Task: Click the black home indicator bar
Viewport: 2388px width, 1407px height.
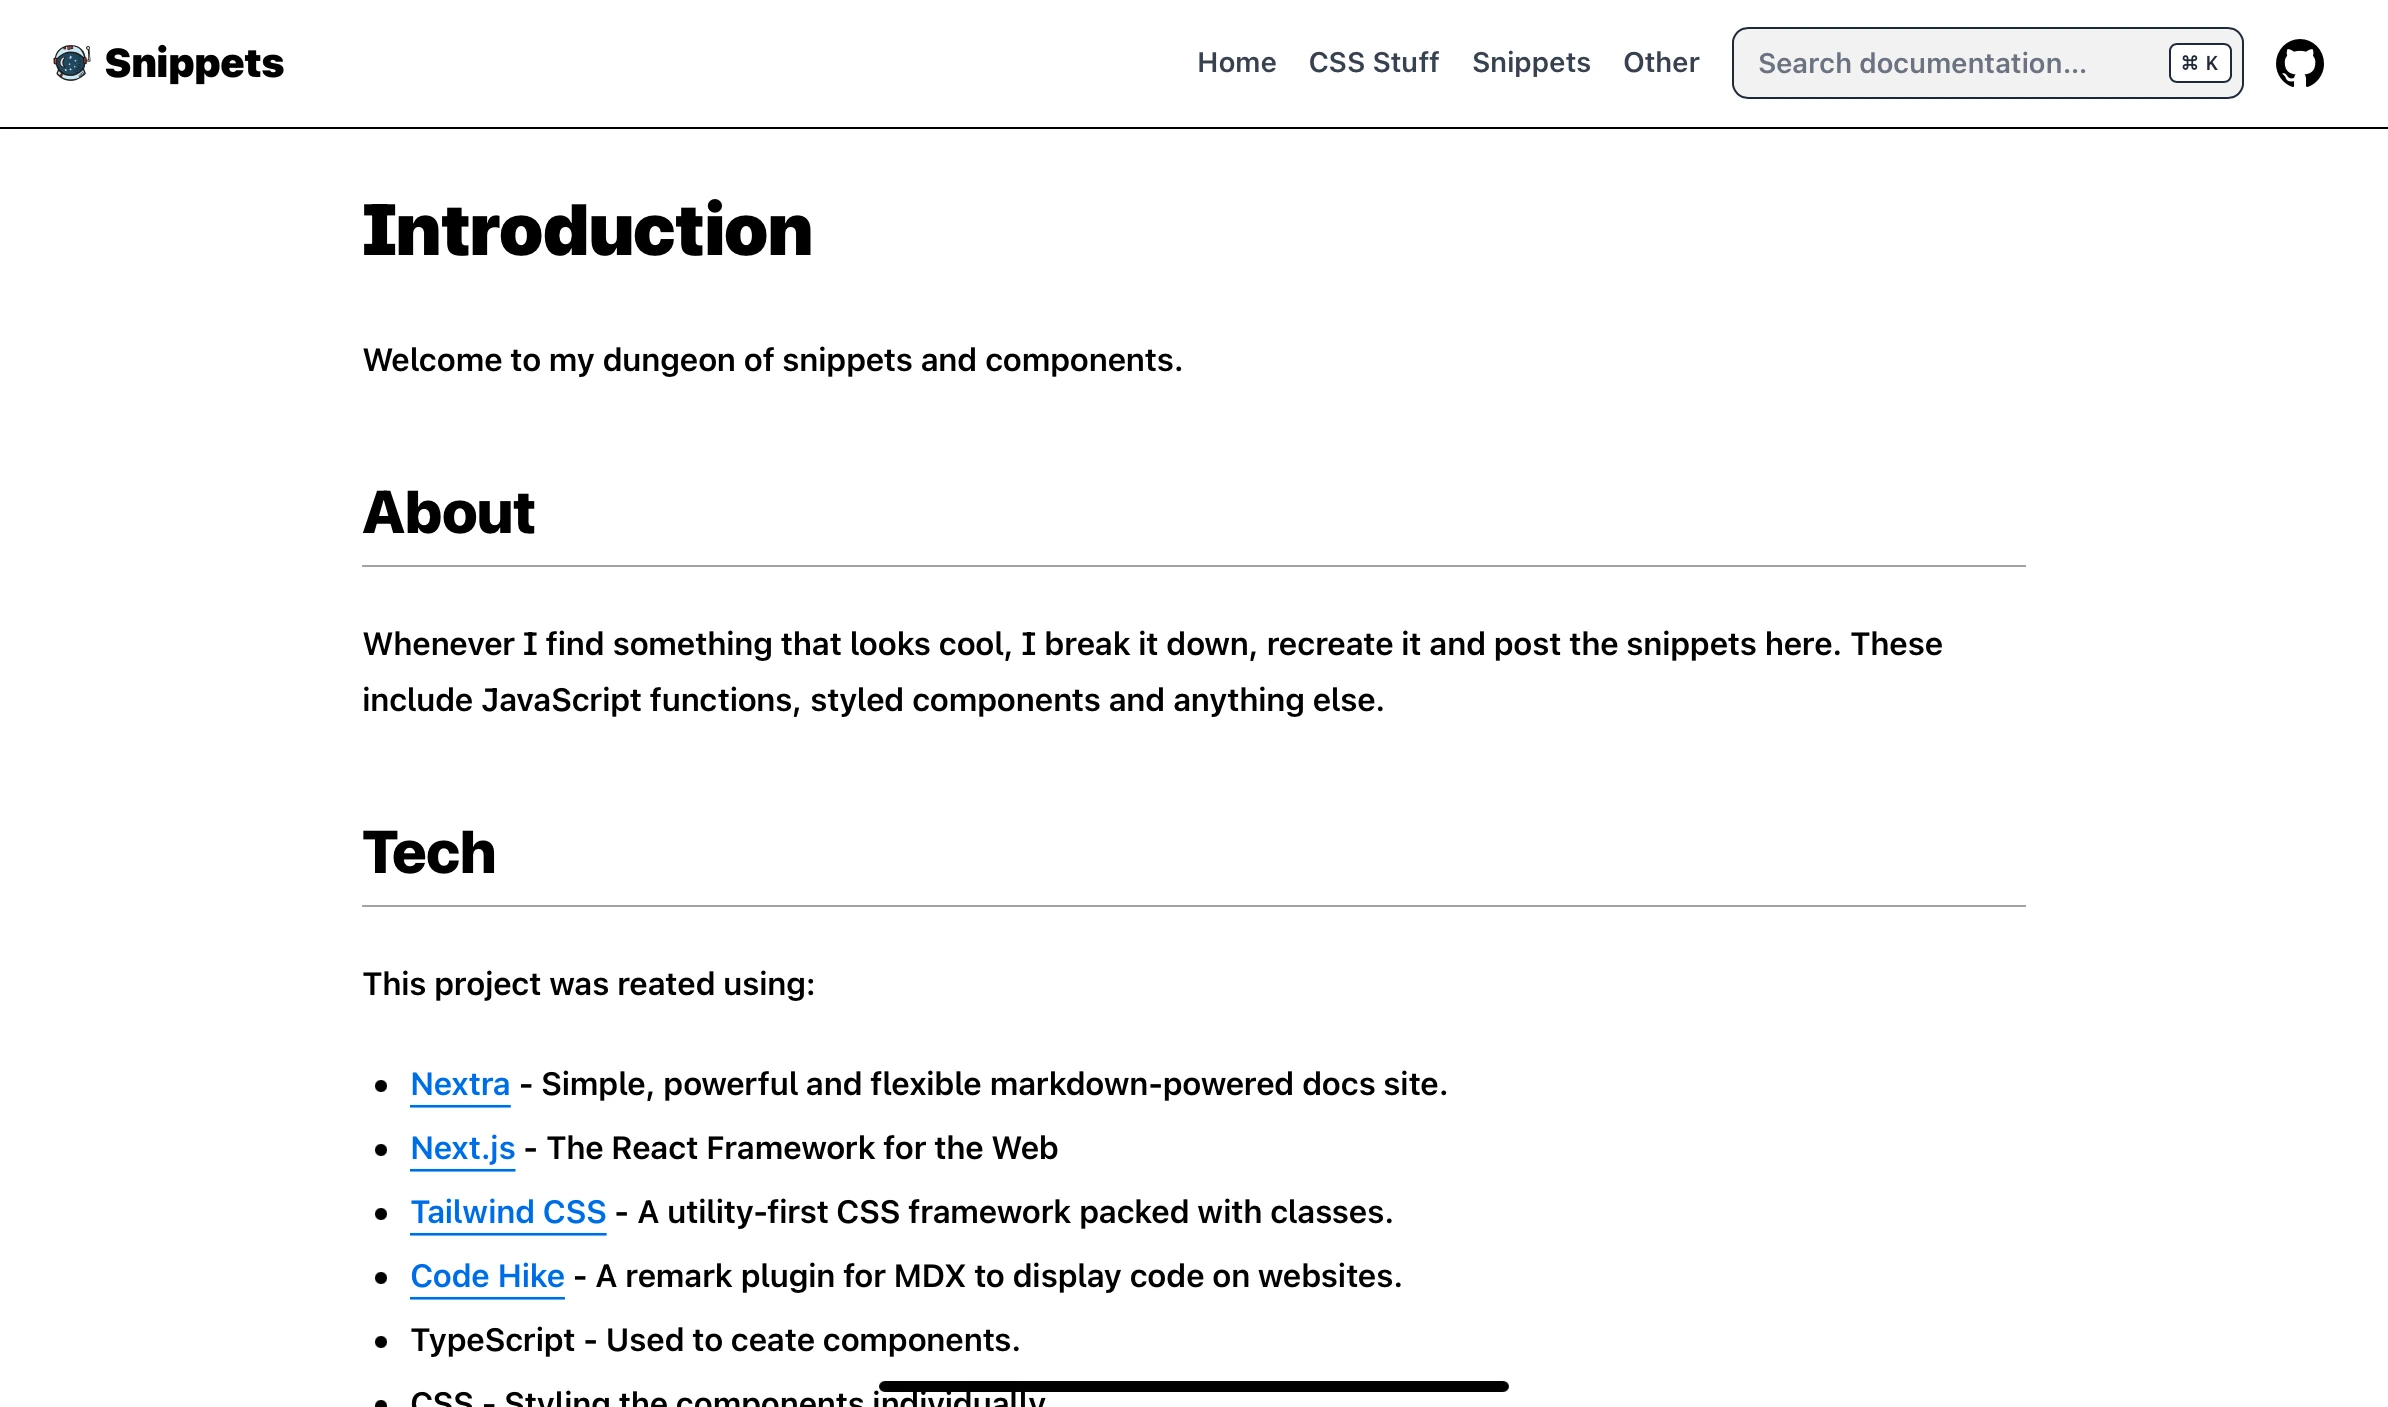Action: [x=1193, y=1386]
